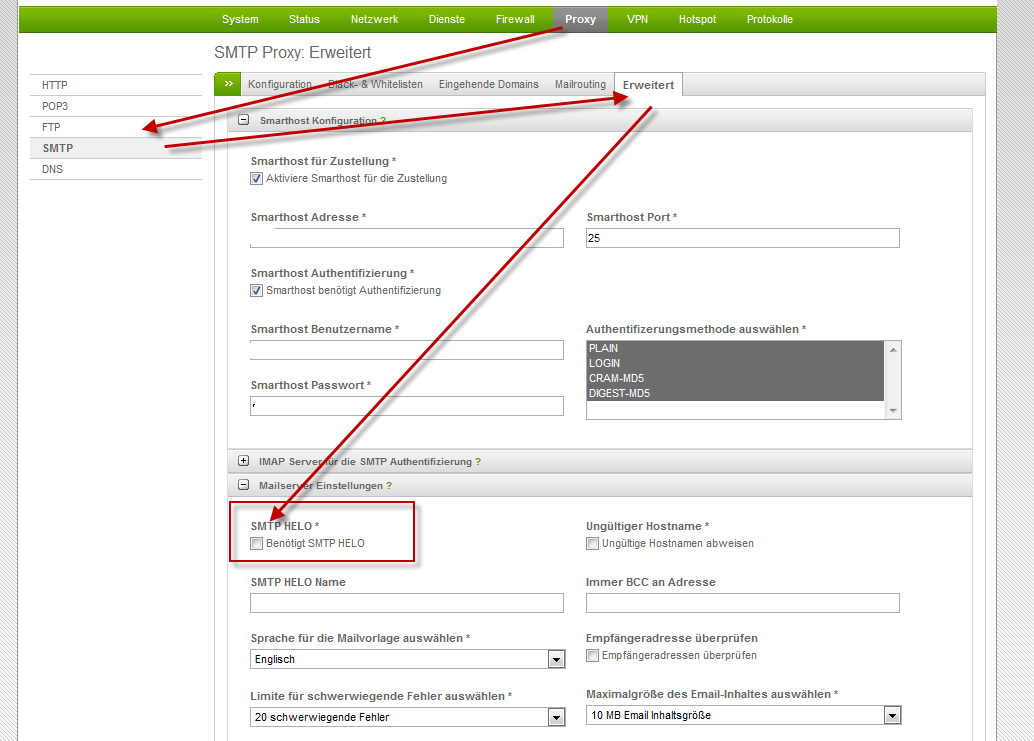Switch to the Mailrouting tab

[x=580, y=85]
